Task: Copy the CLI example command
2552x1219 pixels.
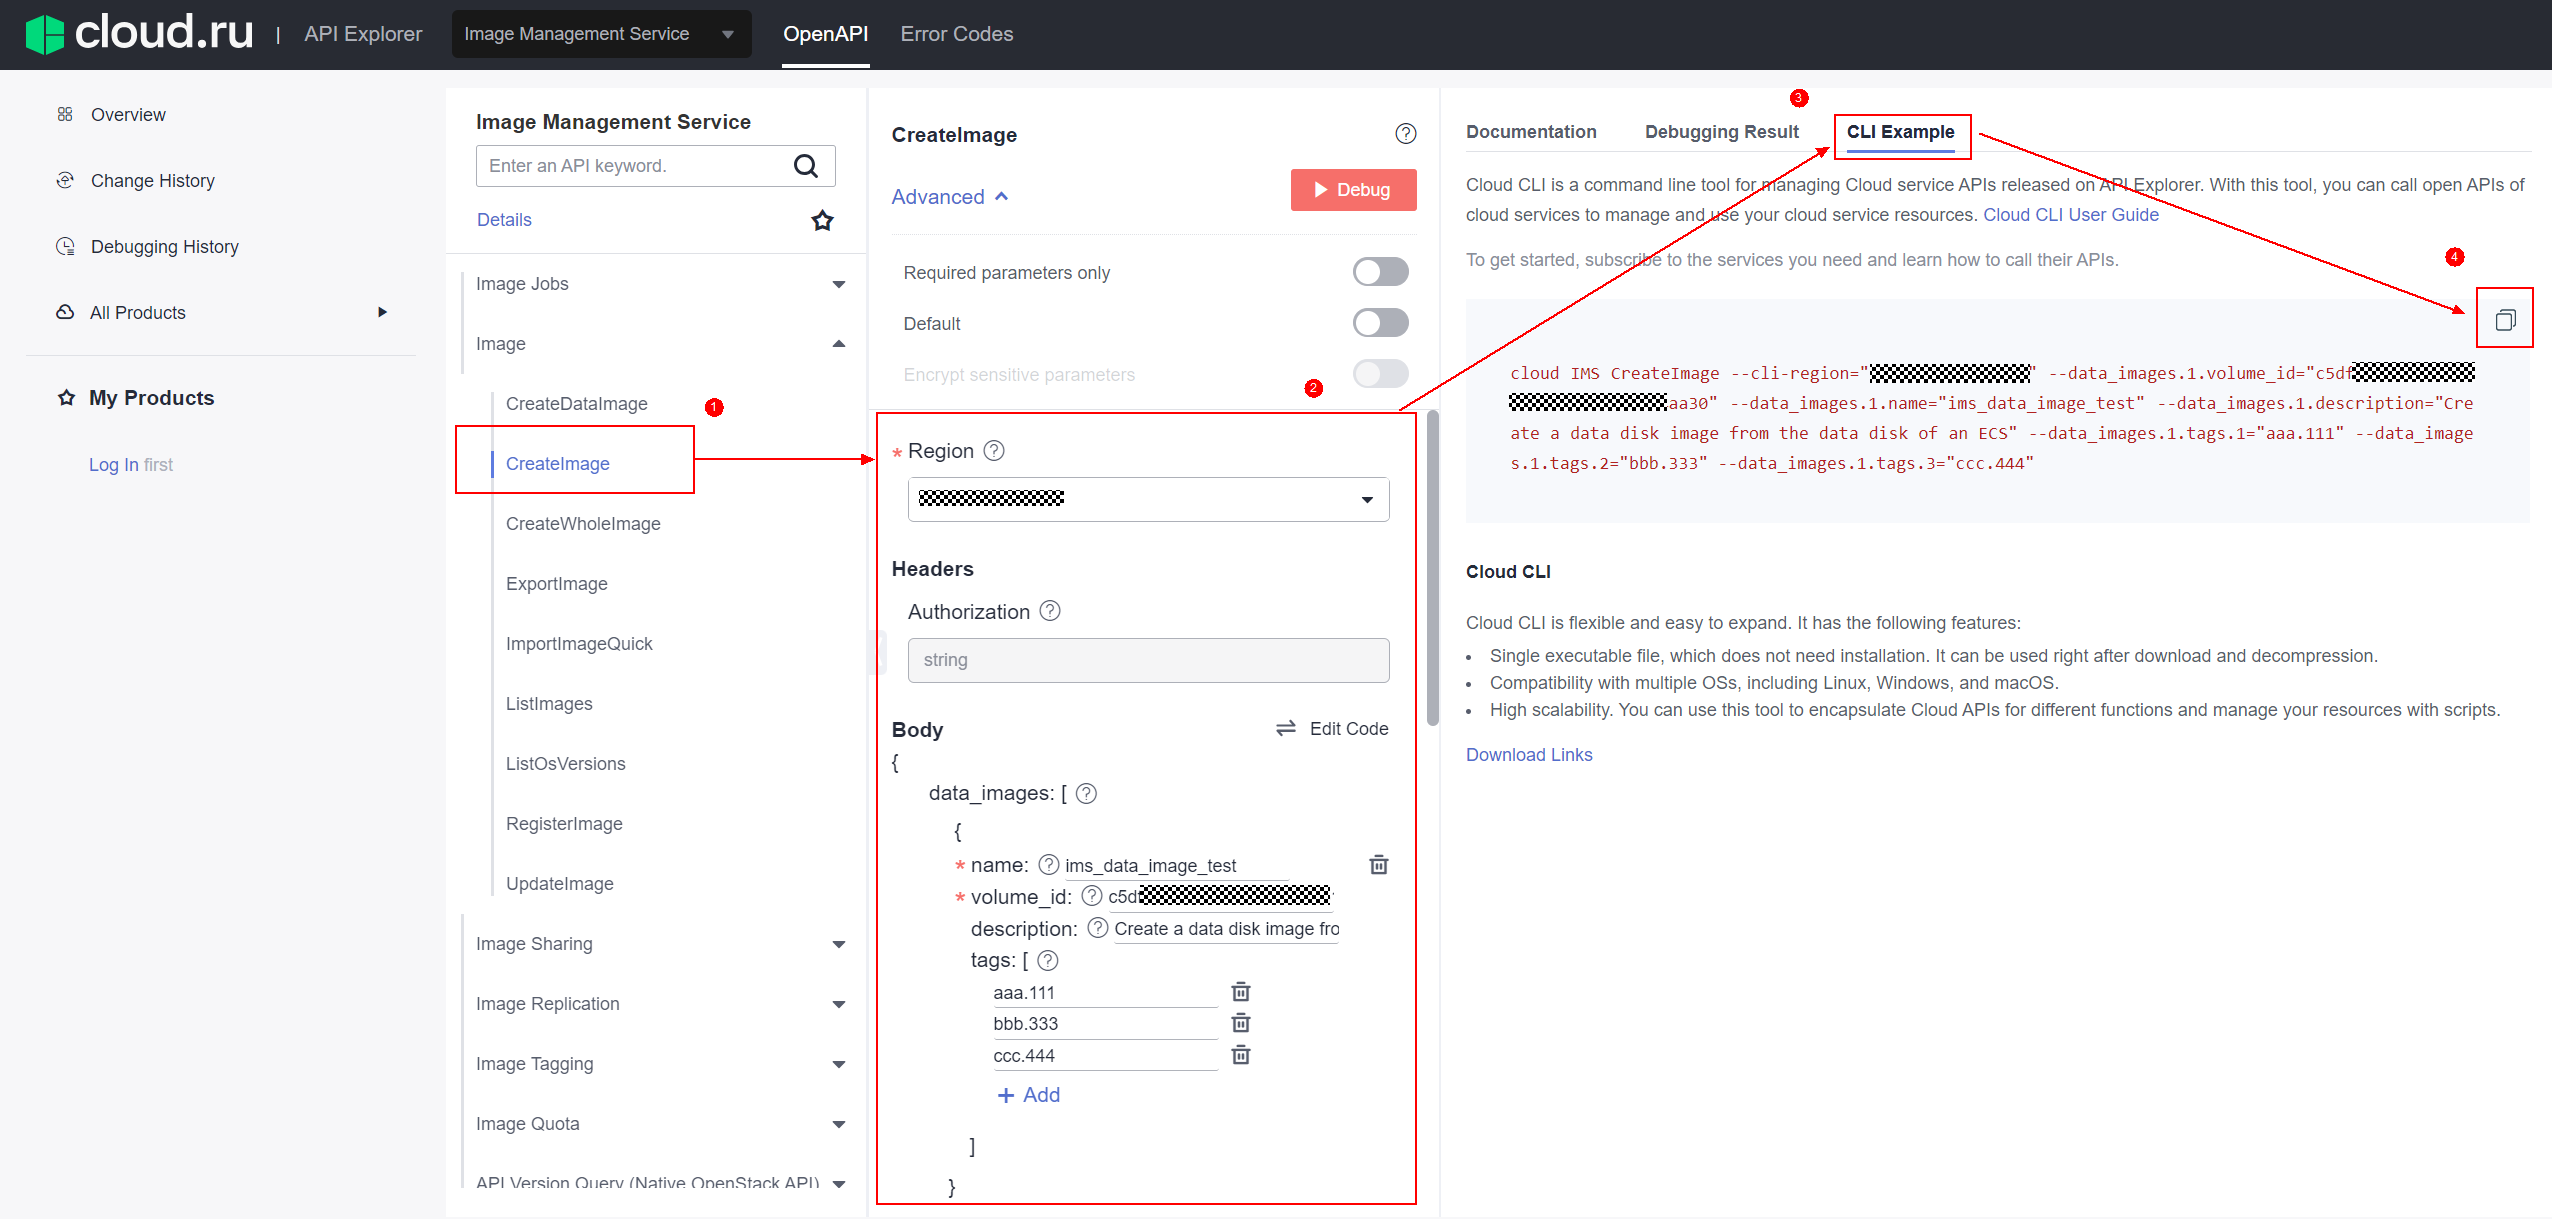Action: click(x=2505, y=320)
